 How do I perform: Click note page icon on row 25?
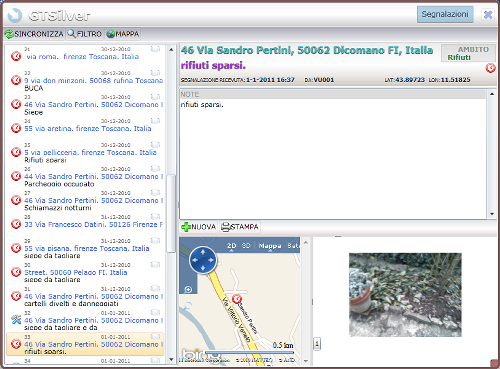click(x=155, y=145)
